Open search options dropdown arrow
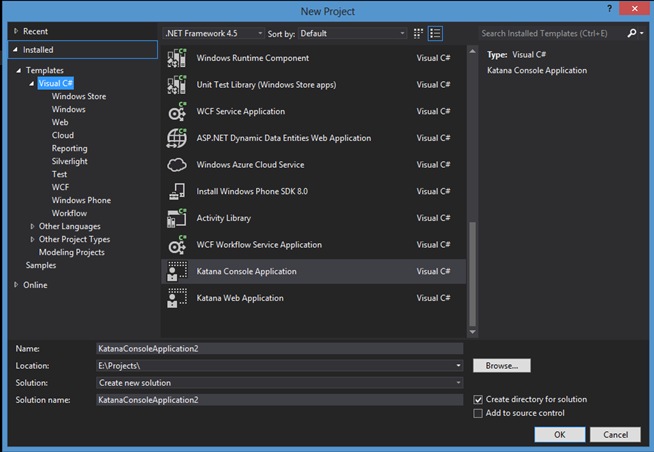Image resolution: width=654 pixels, height=452 pixels. [x=641, y=33]
